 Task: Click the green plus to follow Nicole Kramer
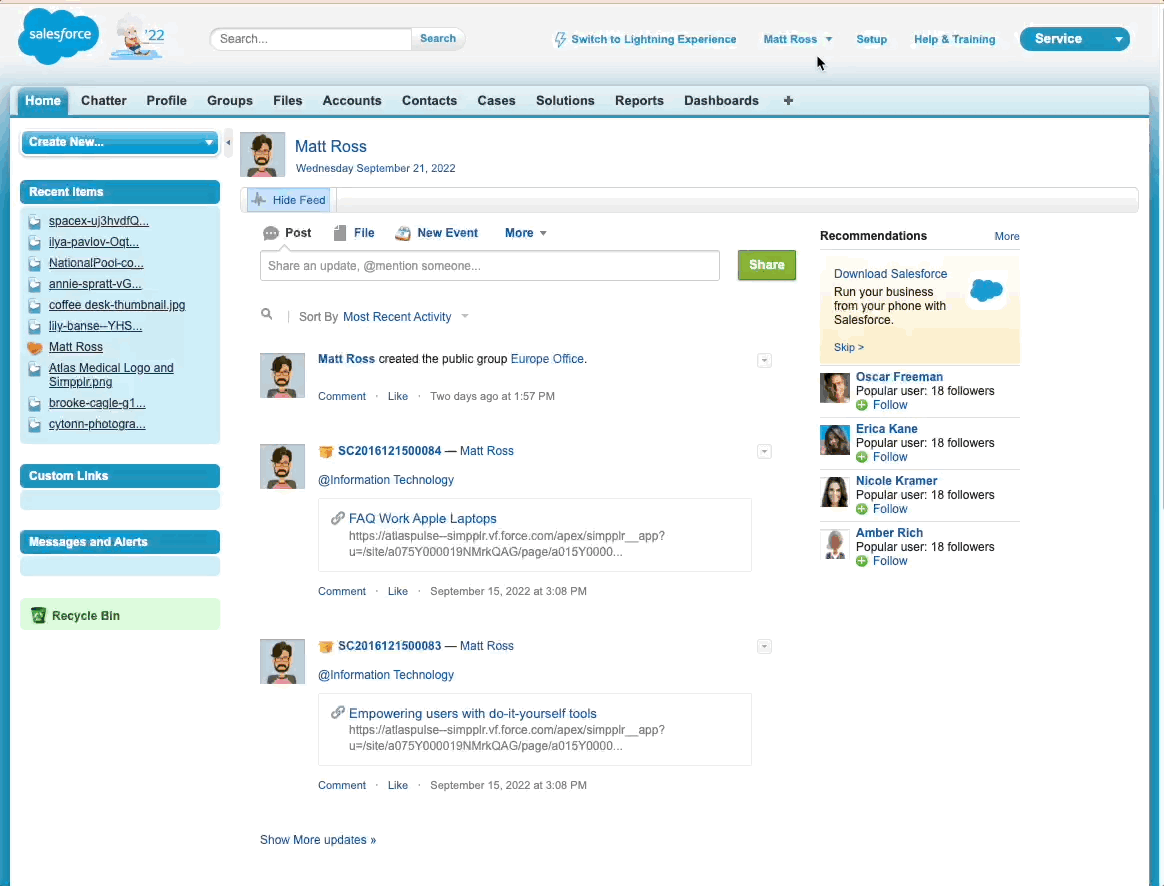(862, 509)
